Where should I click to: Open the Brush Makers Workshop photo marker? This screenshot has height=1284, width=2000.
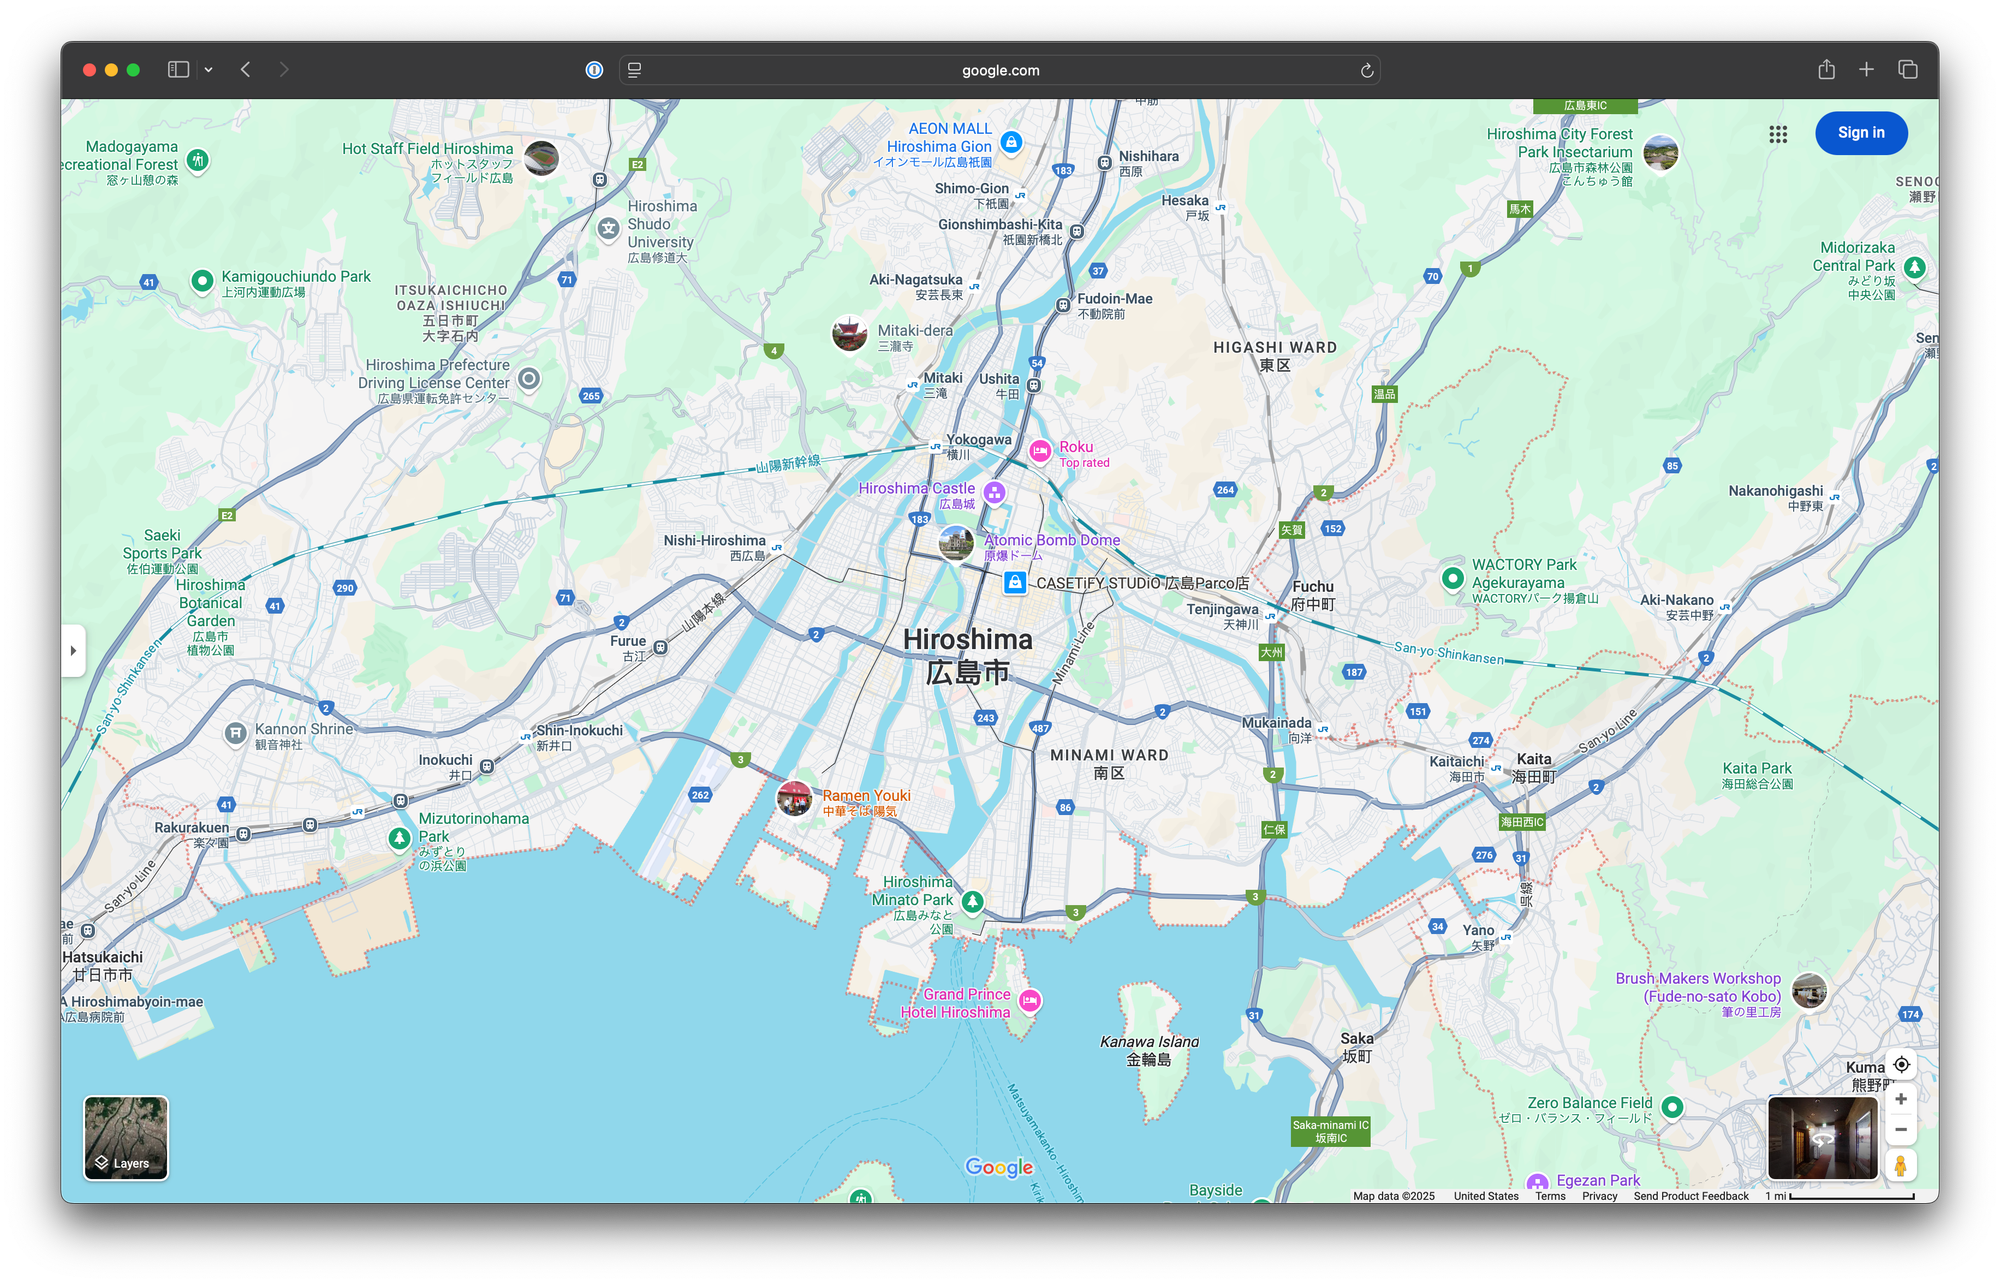[1809, 990]
